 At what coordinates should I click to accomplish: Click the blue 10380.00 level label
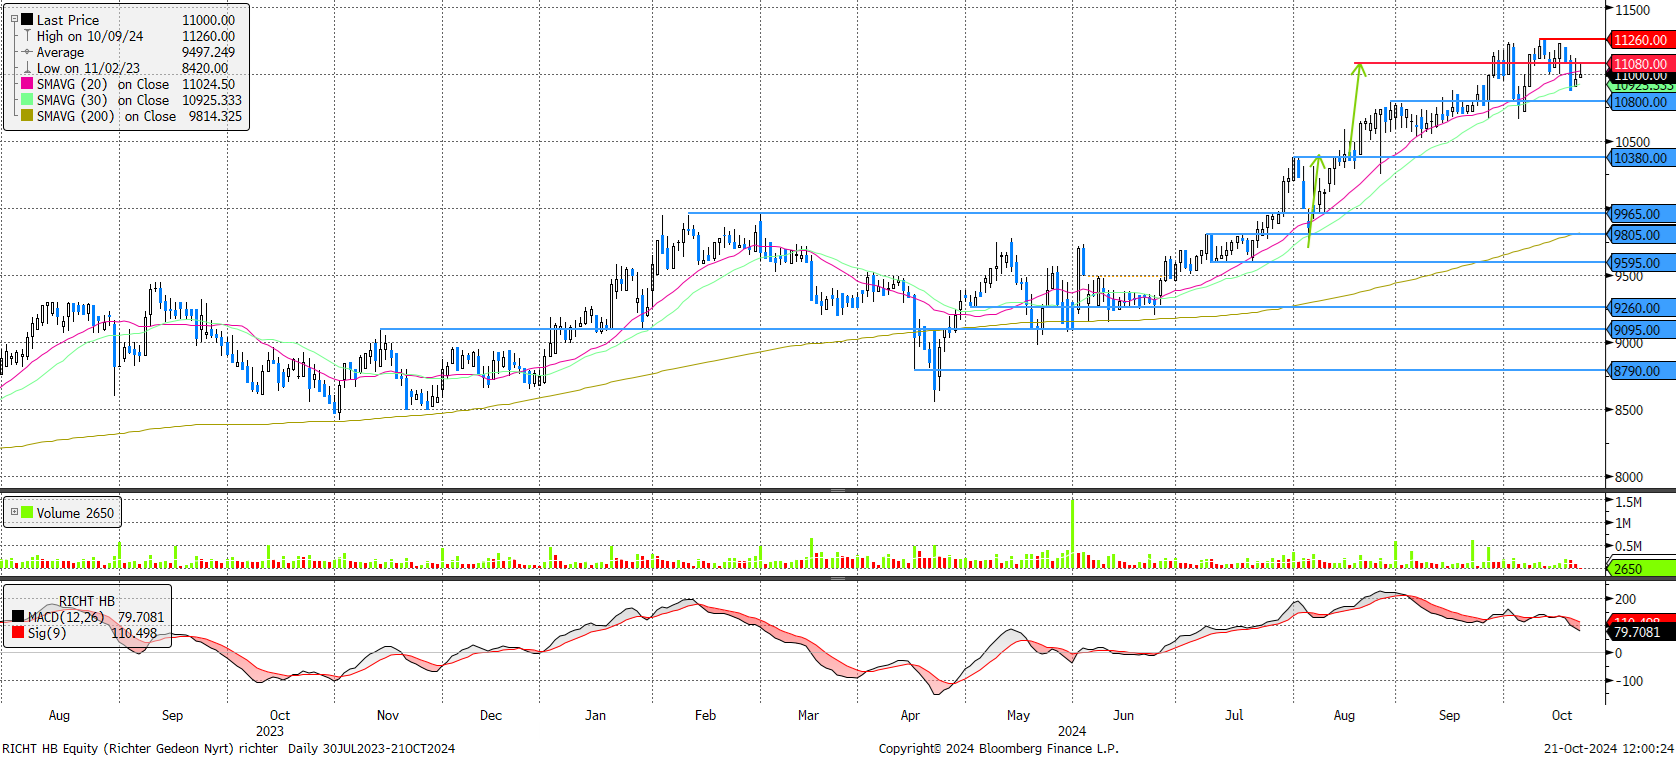pyautogui.click(x=1640, y=158)
